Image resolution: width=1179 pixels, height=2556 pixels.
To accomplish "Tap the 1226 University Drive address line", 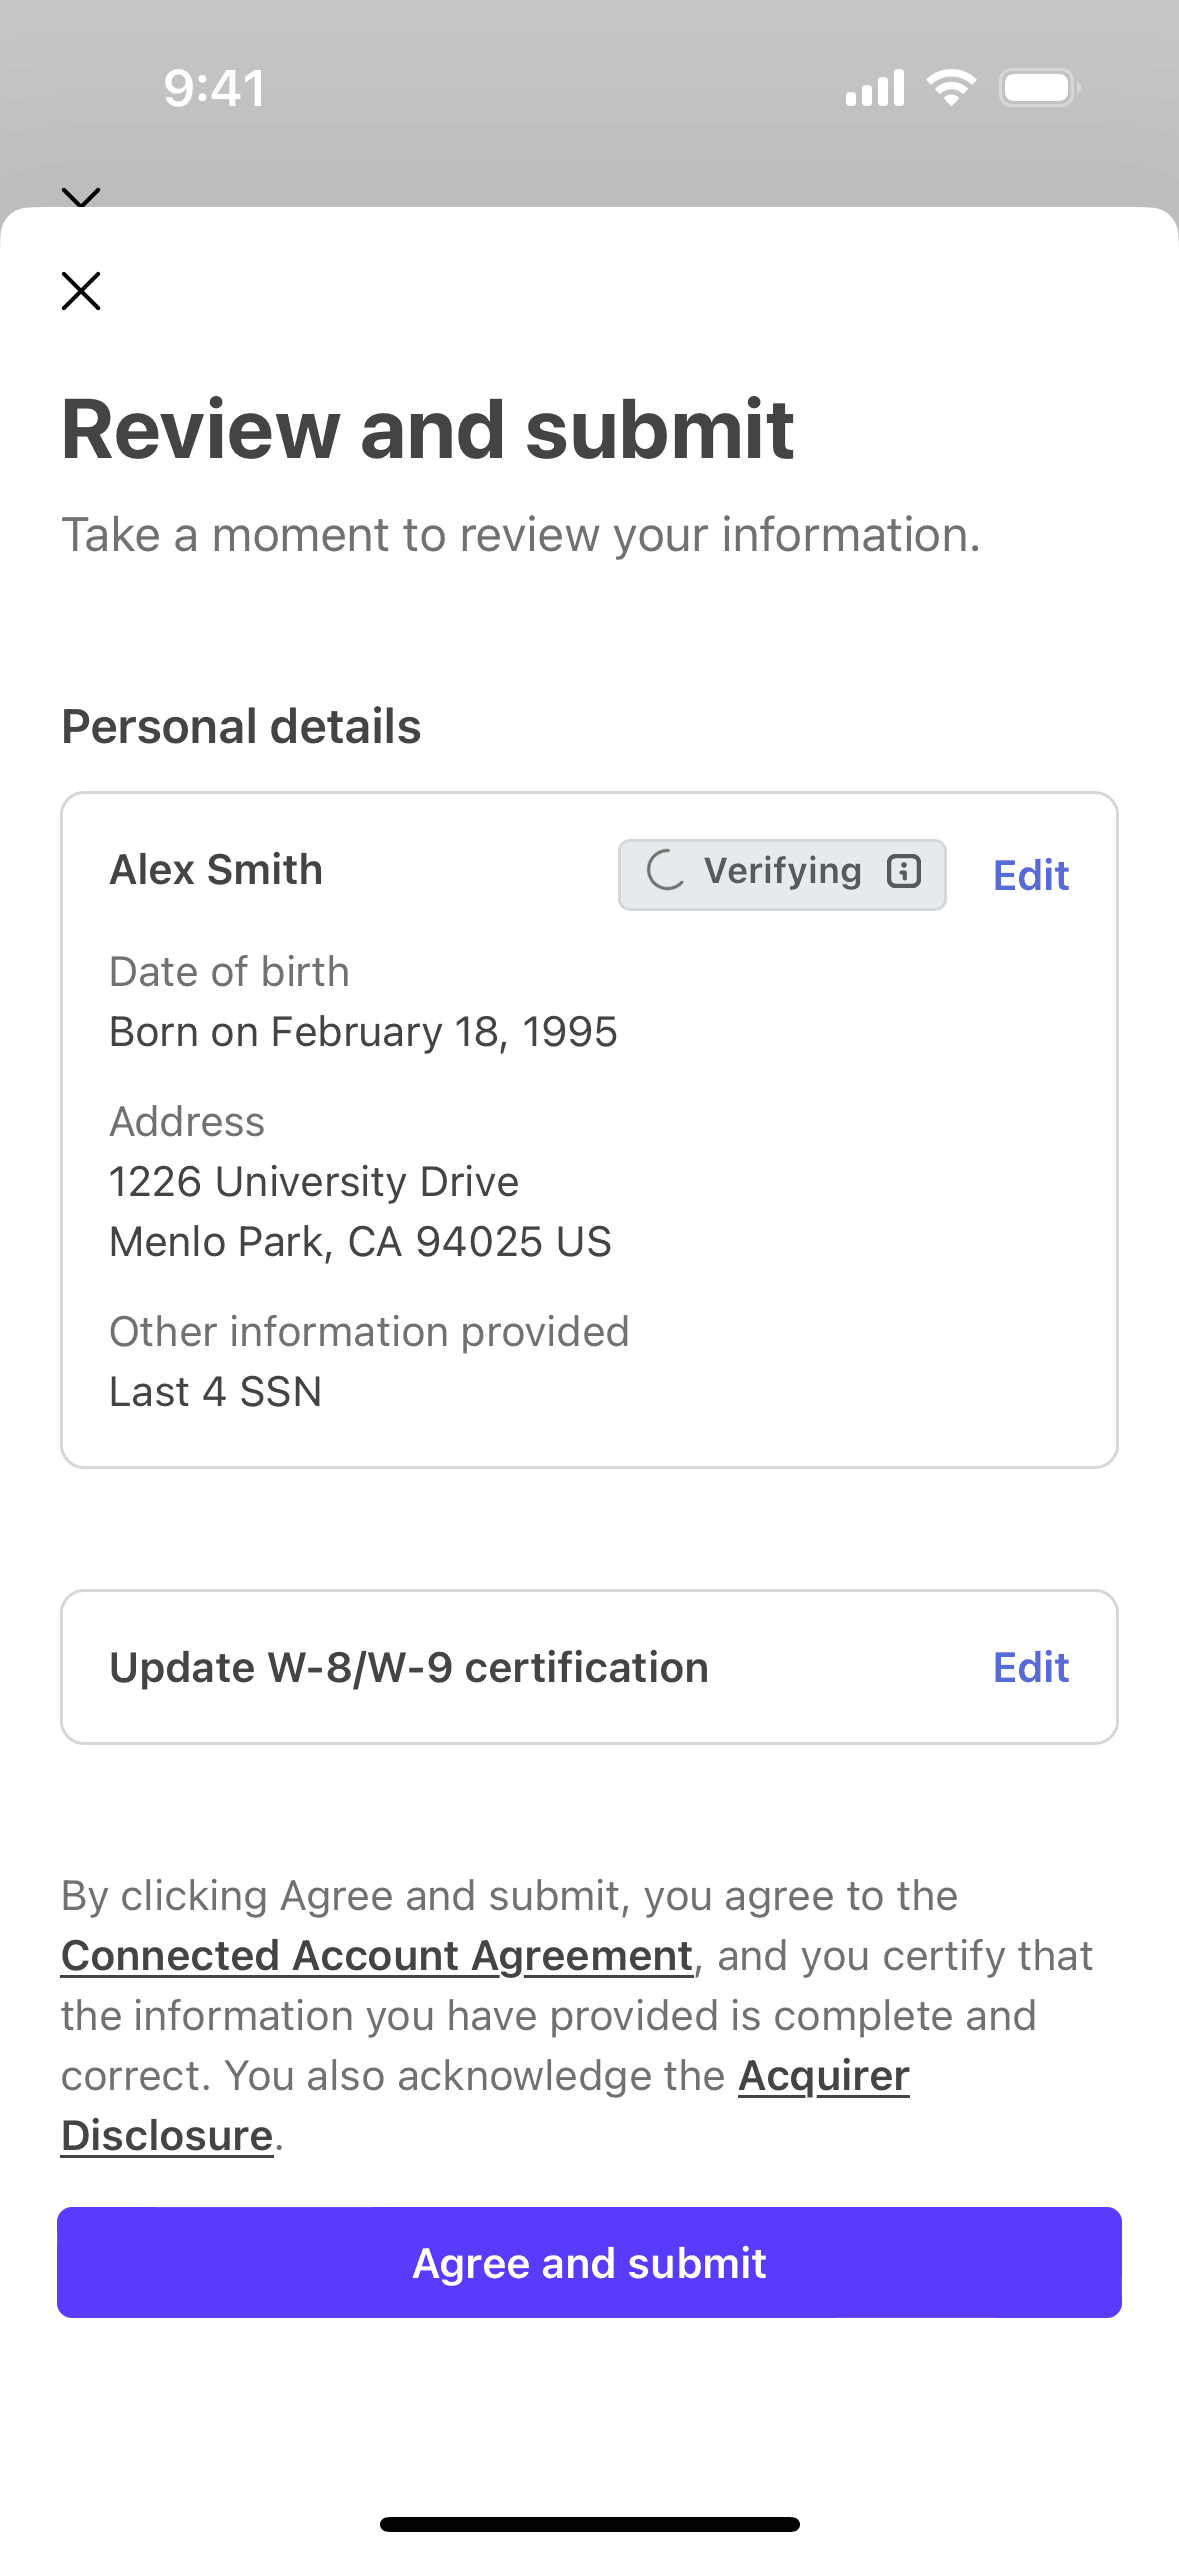I will point(314,1181).
